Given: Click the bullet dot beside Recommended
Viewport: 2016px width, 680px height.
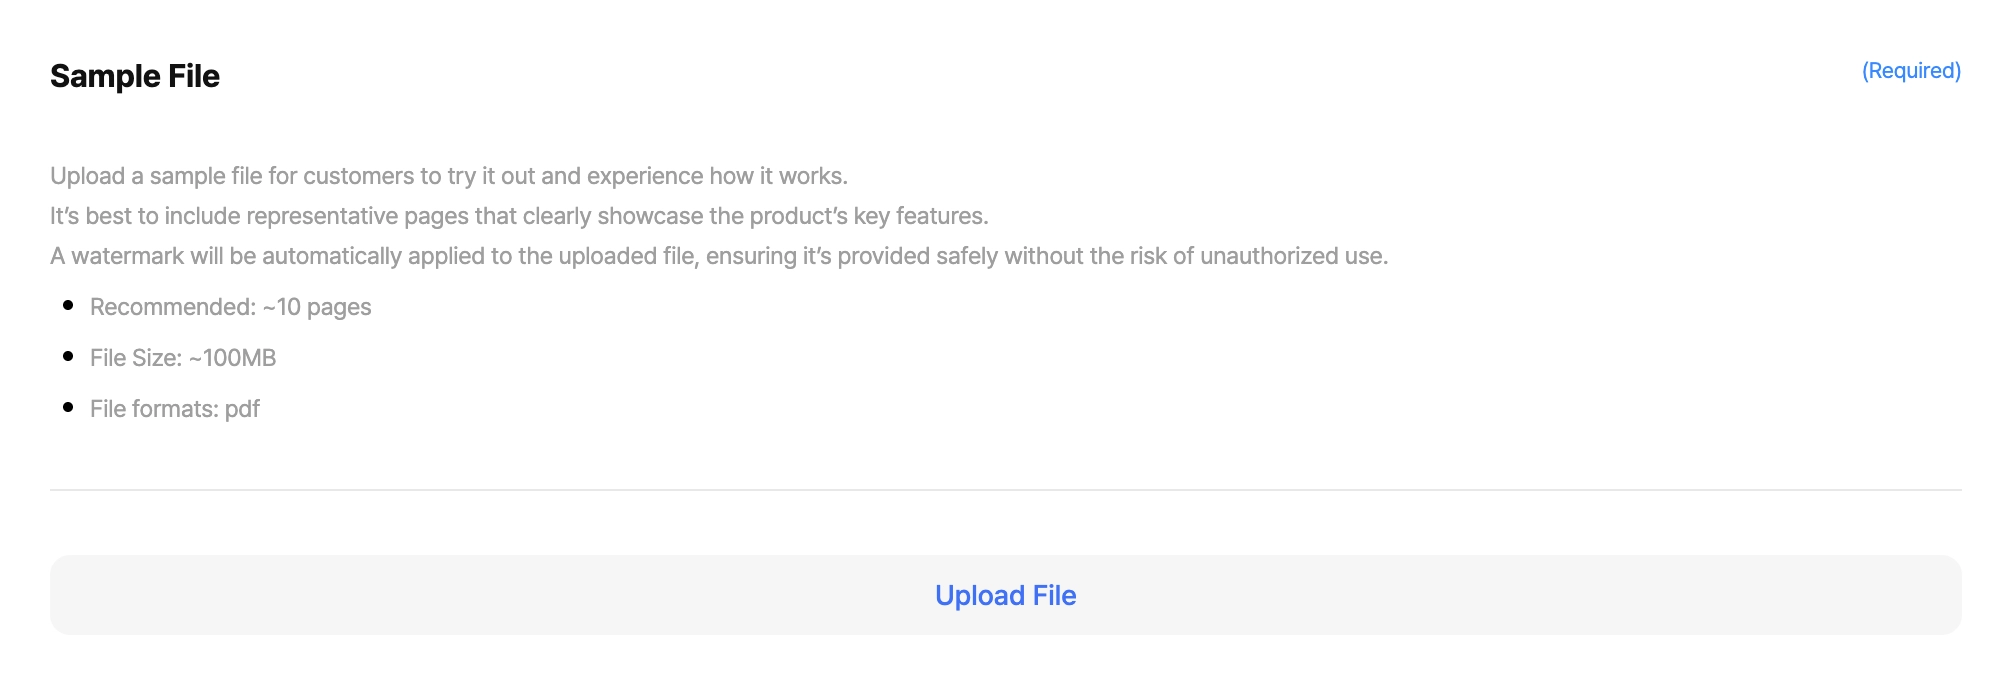Looking at the screenshot, I should [x=68, y=306].
